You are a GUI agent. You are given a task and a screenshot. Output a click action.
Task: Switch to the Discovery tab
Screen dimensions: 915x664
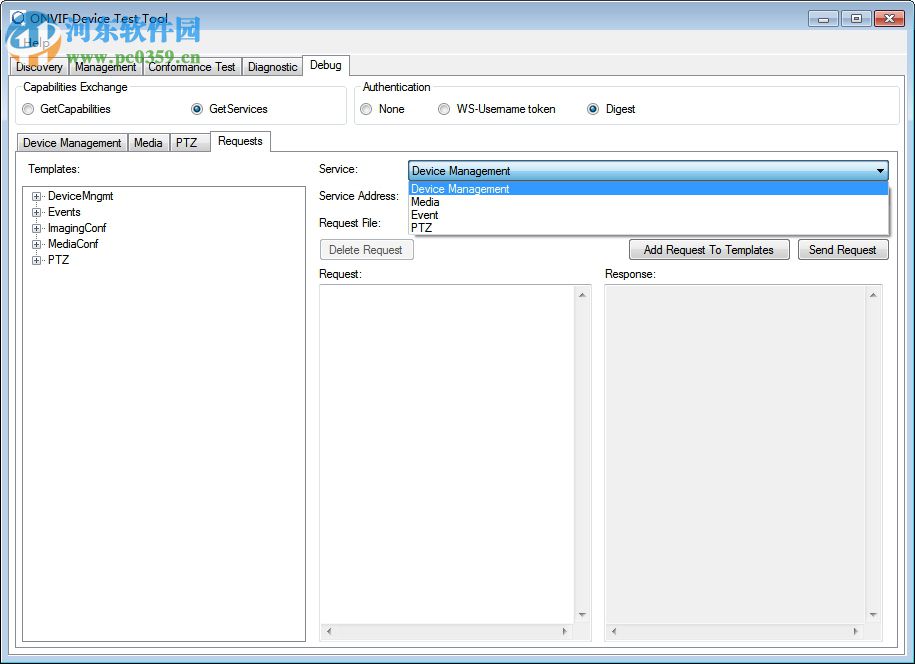38,67
